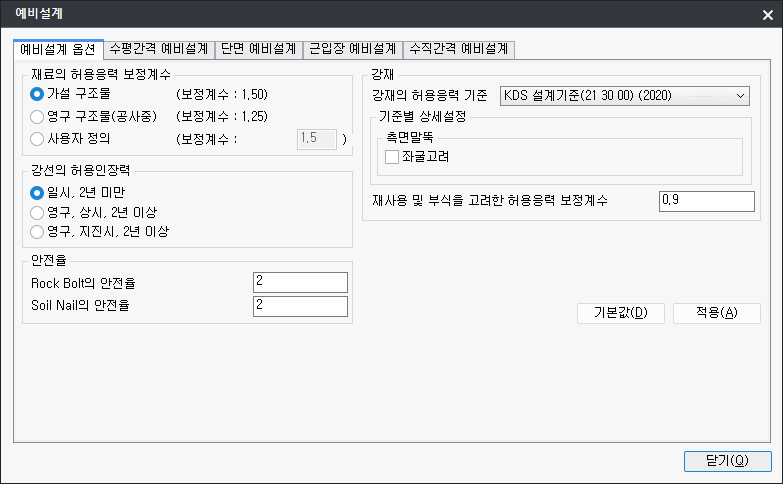
Task: Select the 근입장 예비설계 tab
Action: click(x=351, y=48)
